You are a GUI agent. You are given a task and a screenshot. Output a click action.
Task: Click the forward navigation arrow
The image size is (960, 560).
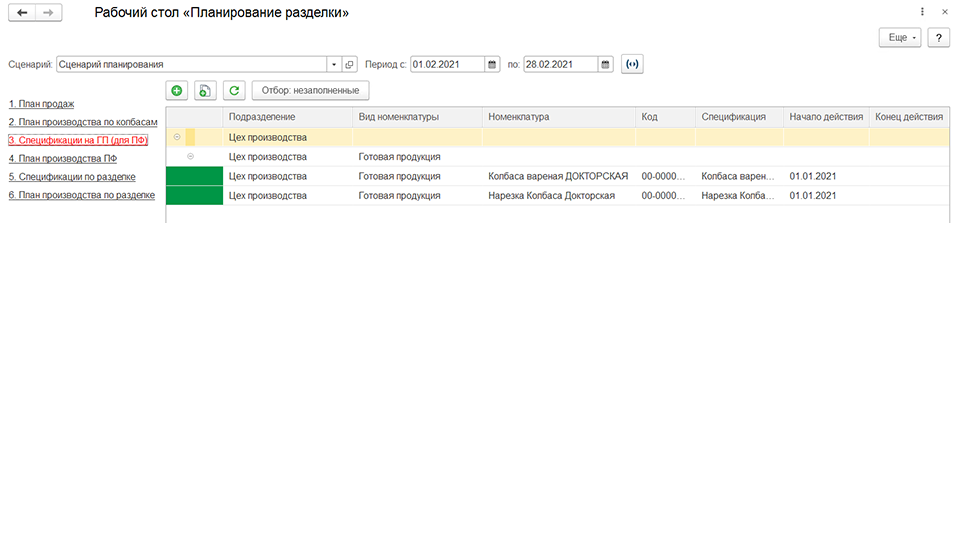pyautogui.click(x=48, y=12)
